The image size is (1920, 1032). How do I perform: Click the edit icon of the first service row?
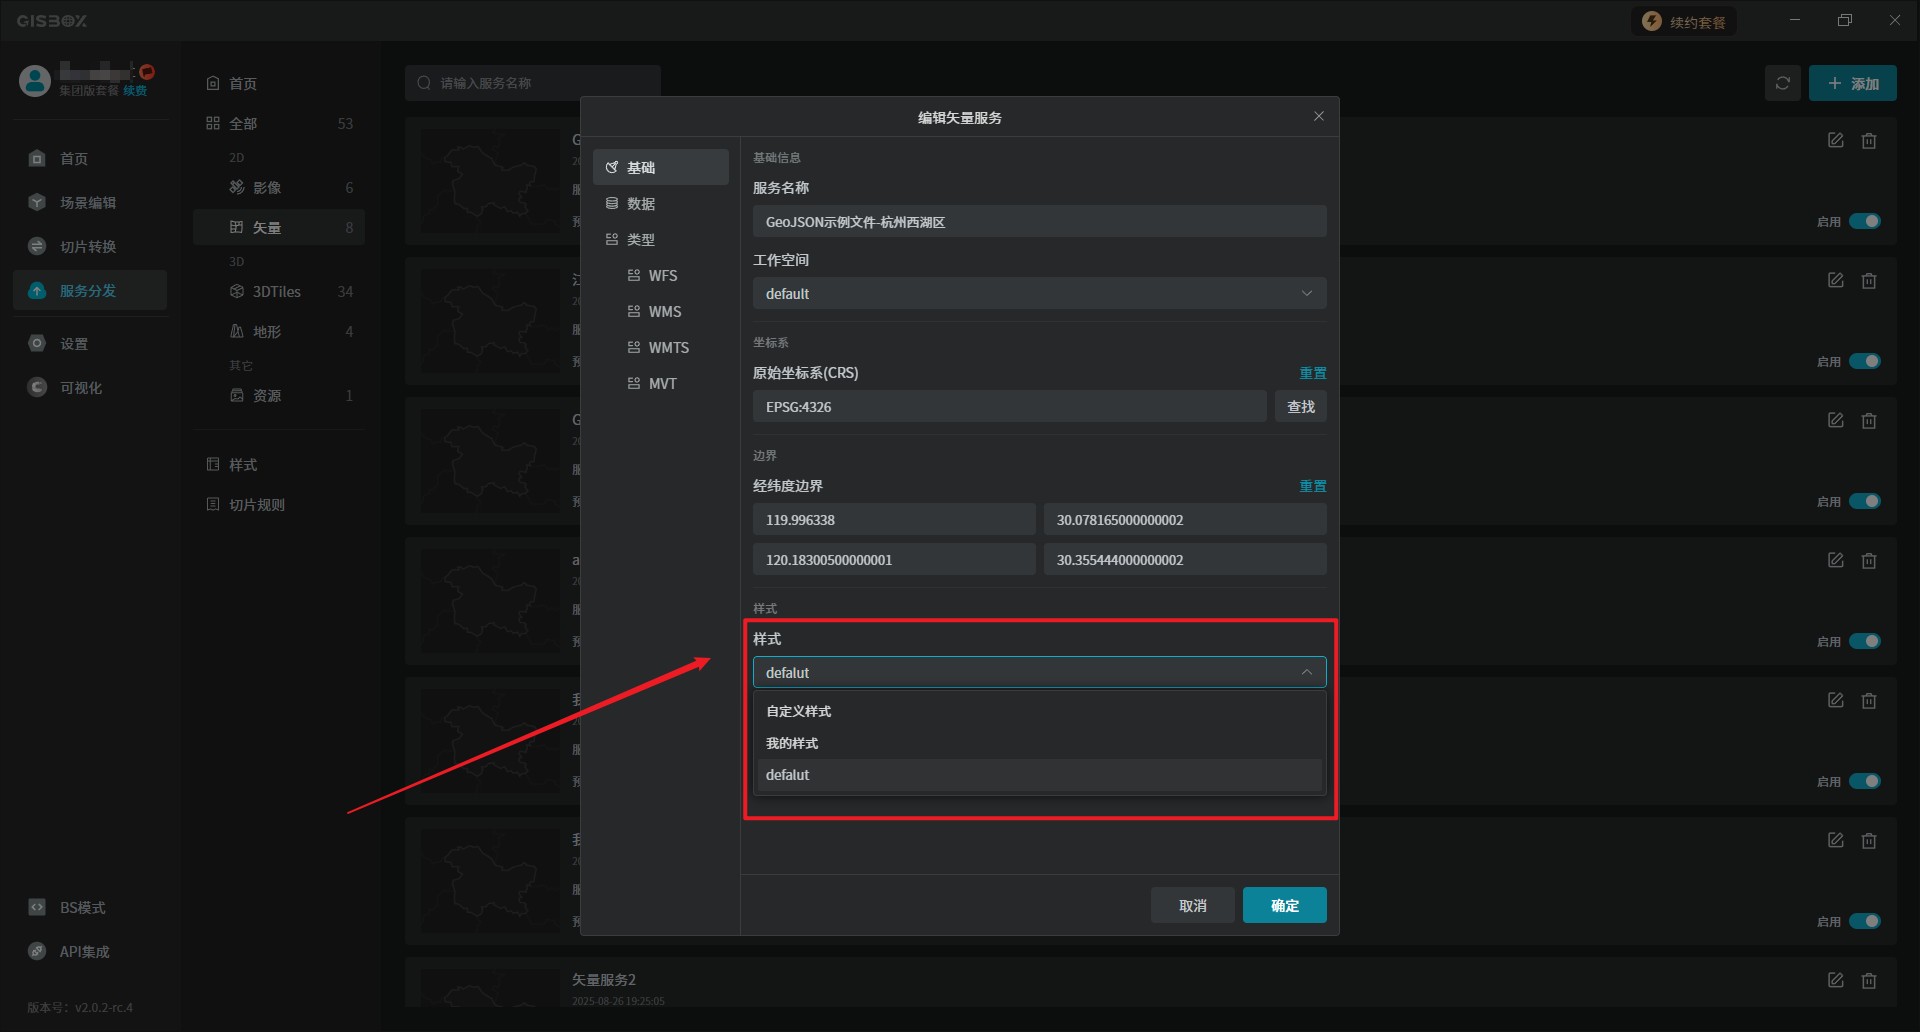[1835, 141]
